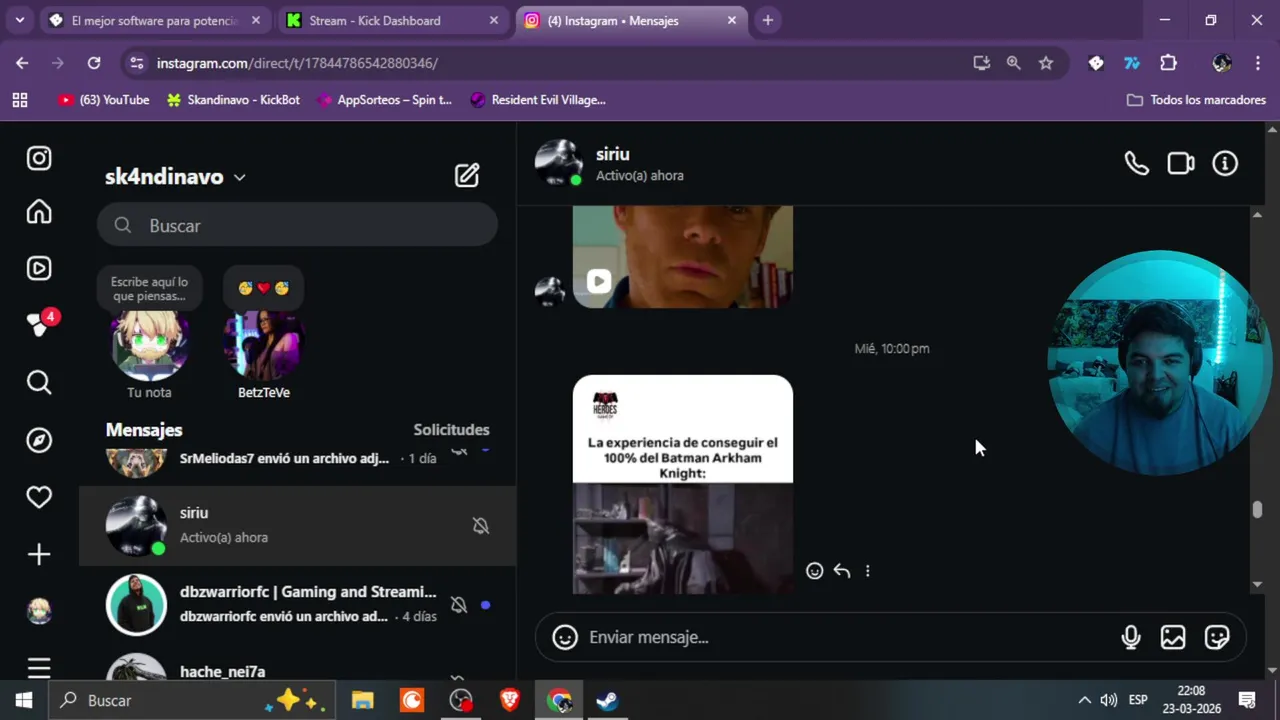Switch to Stream - Kick Dashboard tab
1280x720 pixels.
(x=391, y=20)
